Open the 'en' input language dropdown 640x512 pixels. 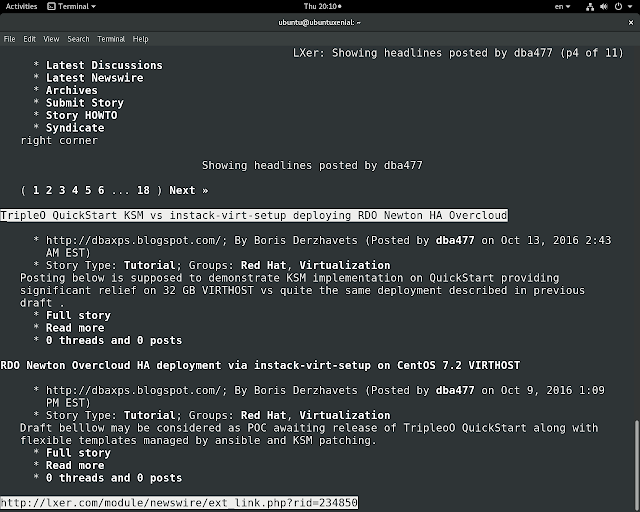(x=562, y=7)
